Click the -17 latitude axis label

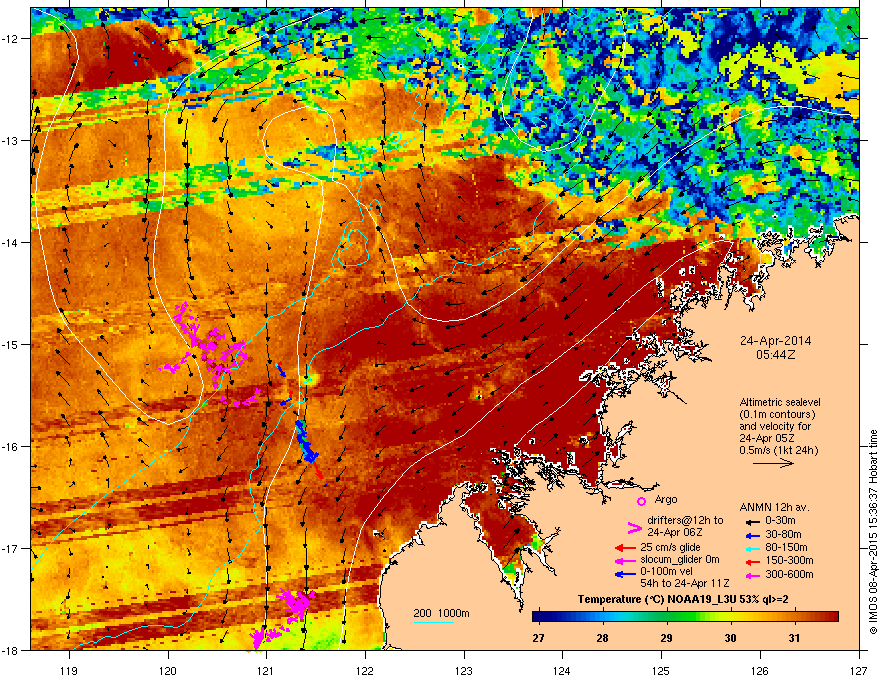pos(11,548)
